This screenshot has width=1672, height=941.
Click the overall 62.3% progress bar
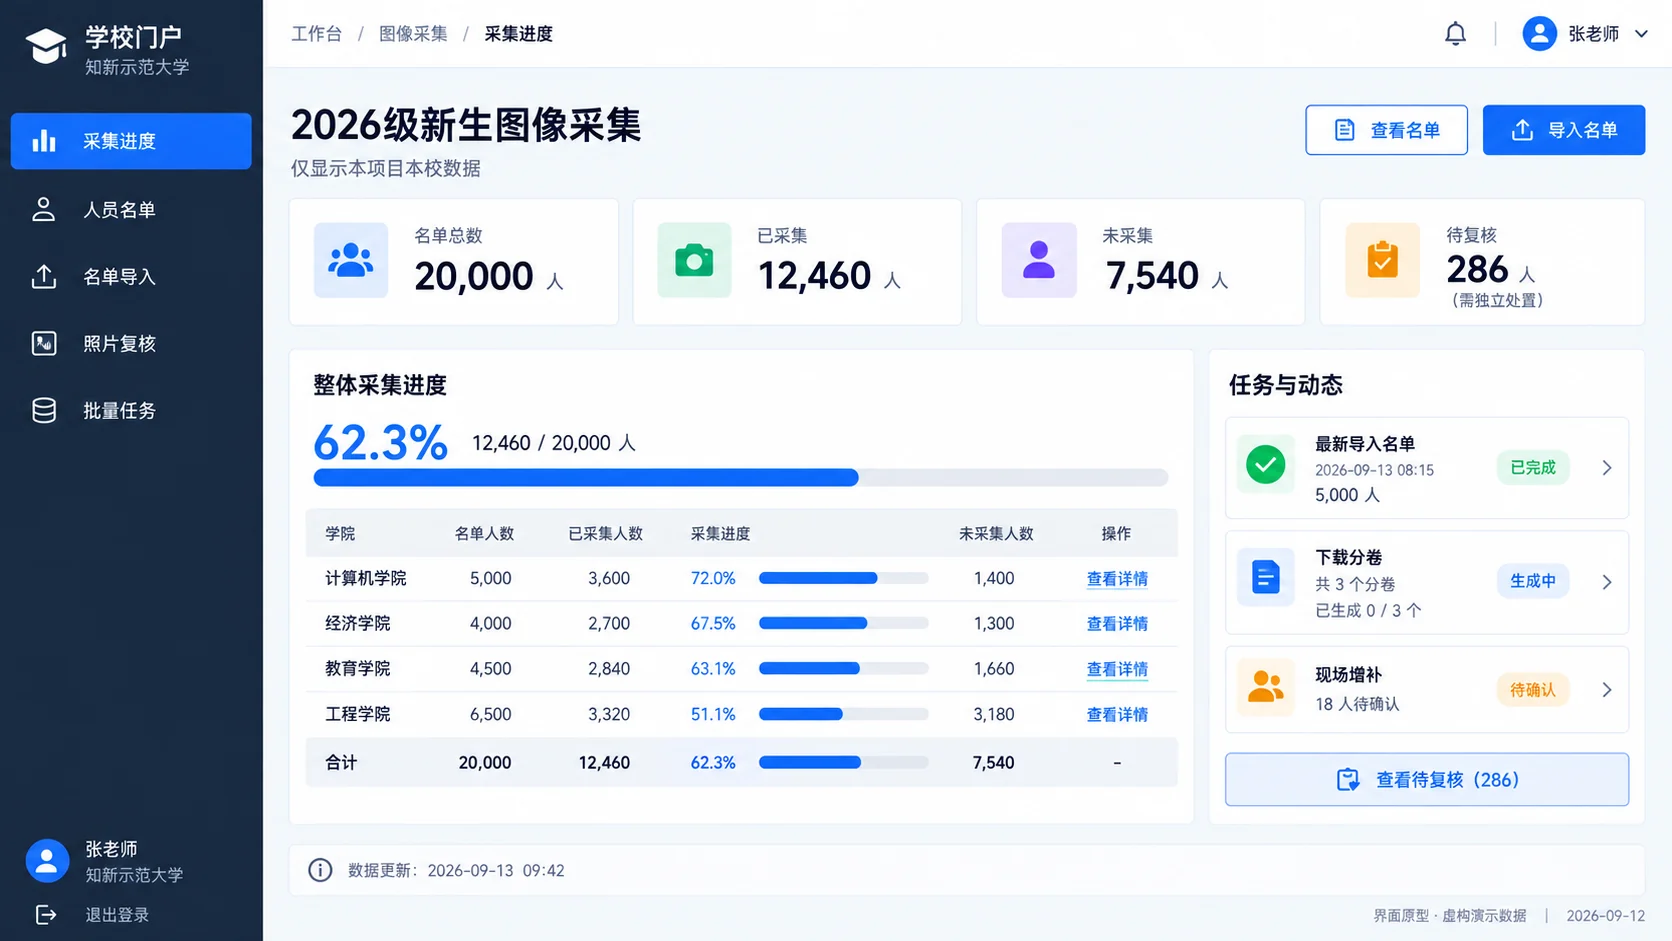coord(741,478)
